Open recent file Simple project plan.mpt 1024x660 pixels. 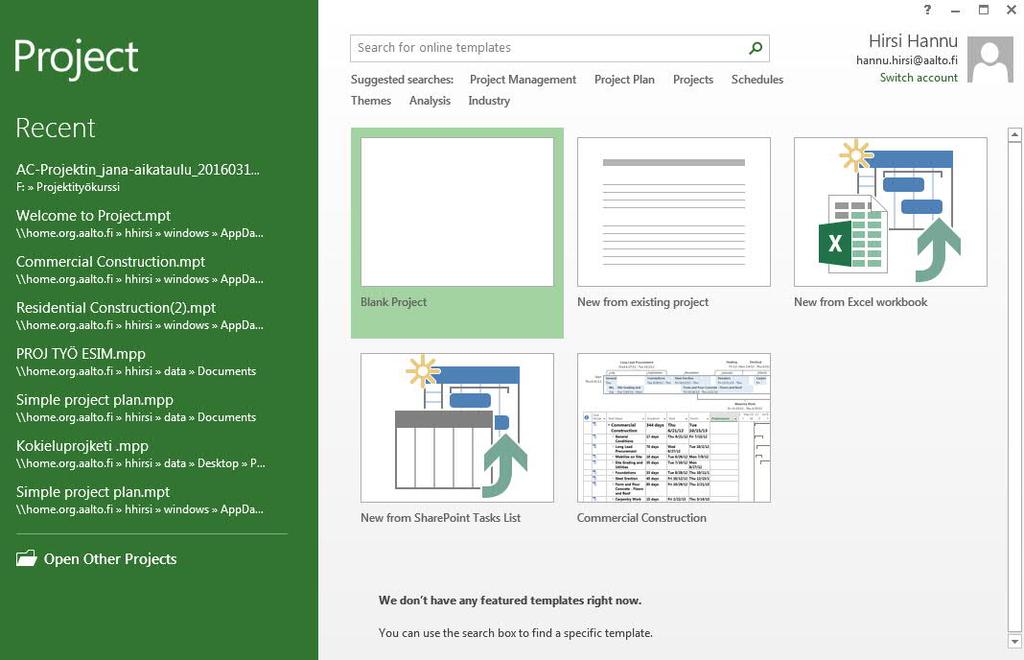coord(140,499)
